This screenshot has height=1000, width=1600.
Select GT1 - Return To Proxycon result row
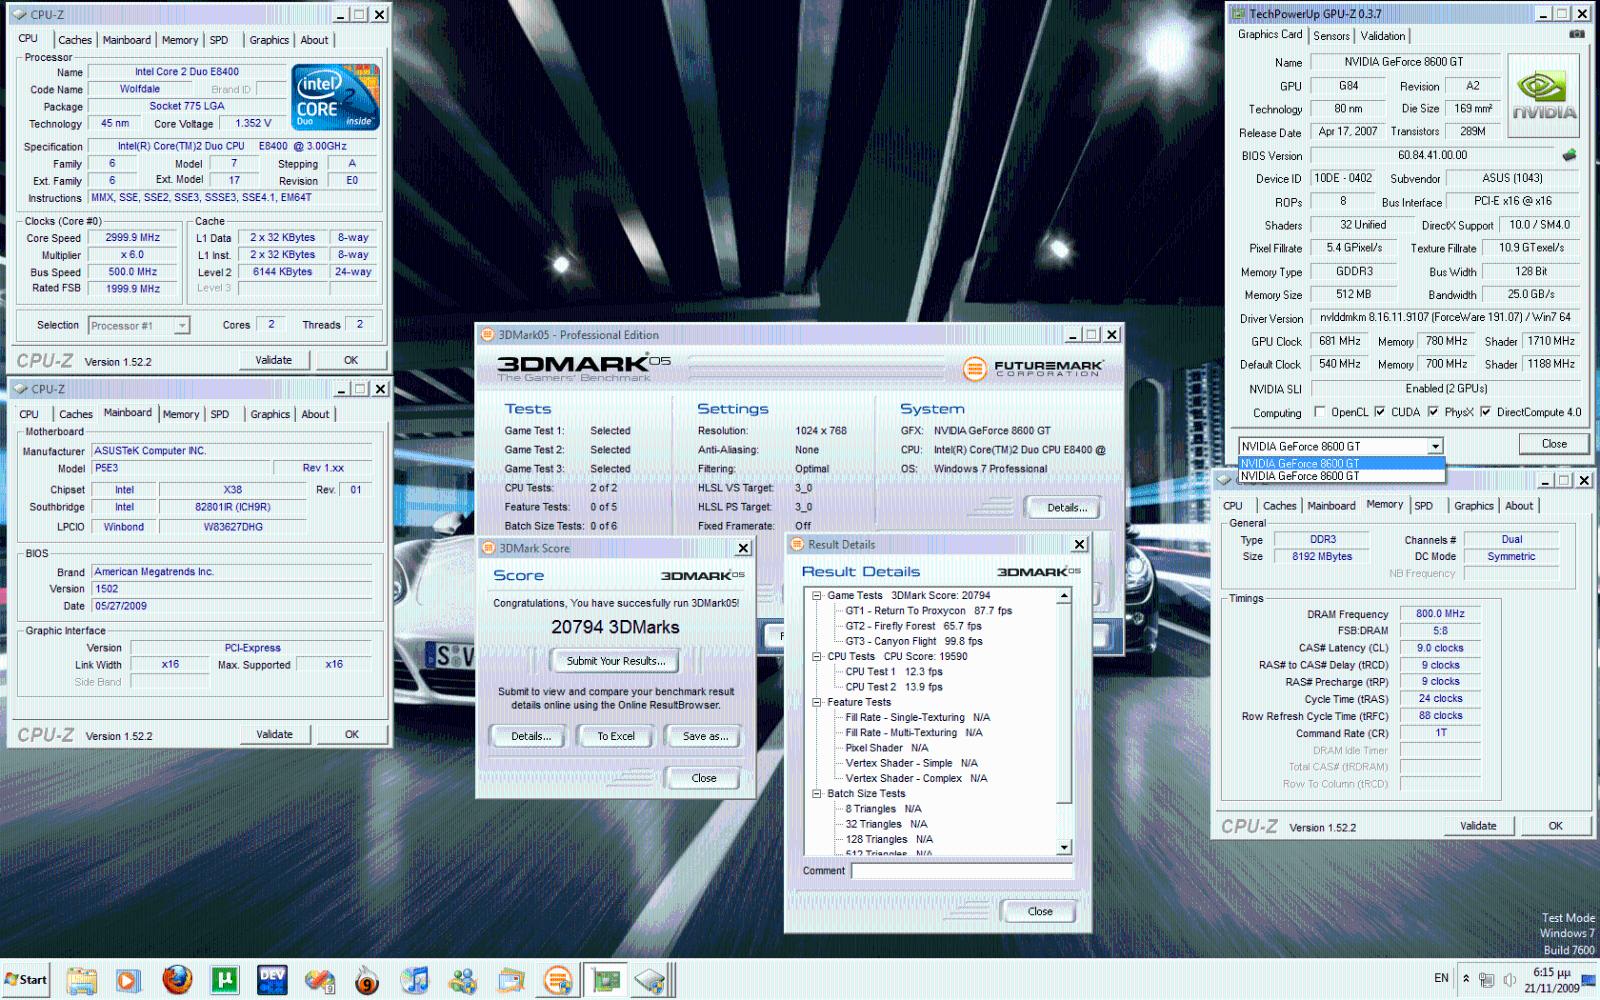pos(928,610)
